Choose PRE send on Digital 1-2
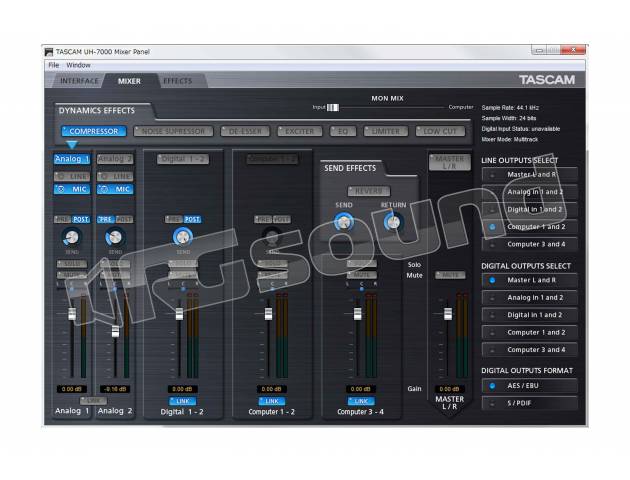The image size is (630, 480). [x=174, y=219]
